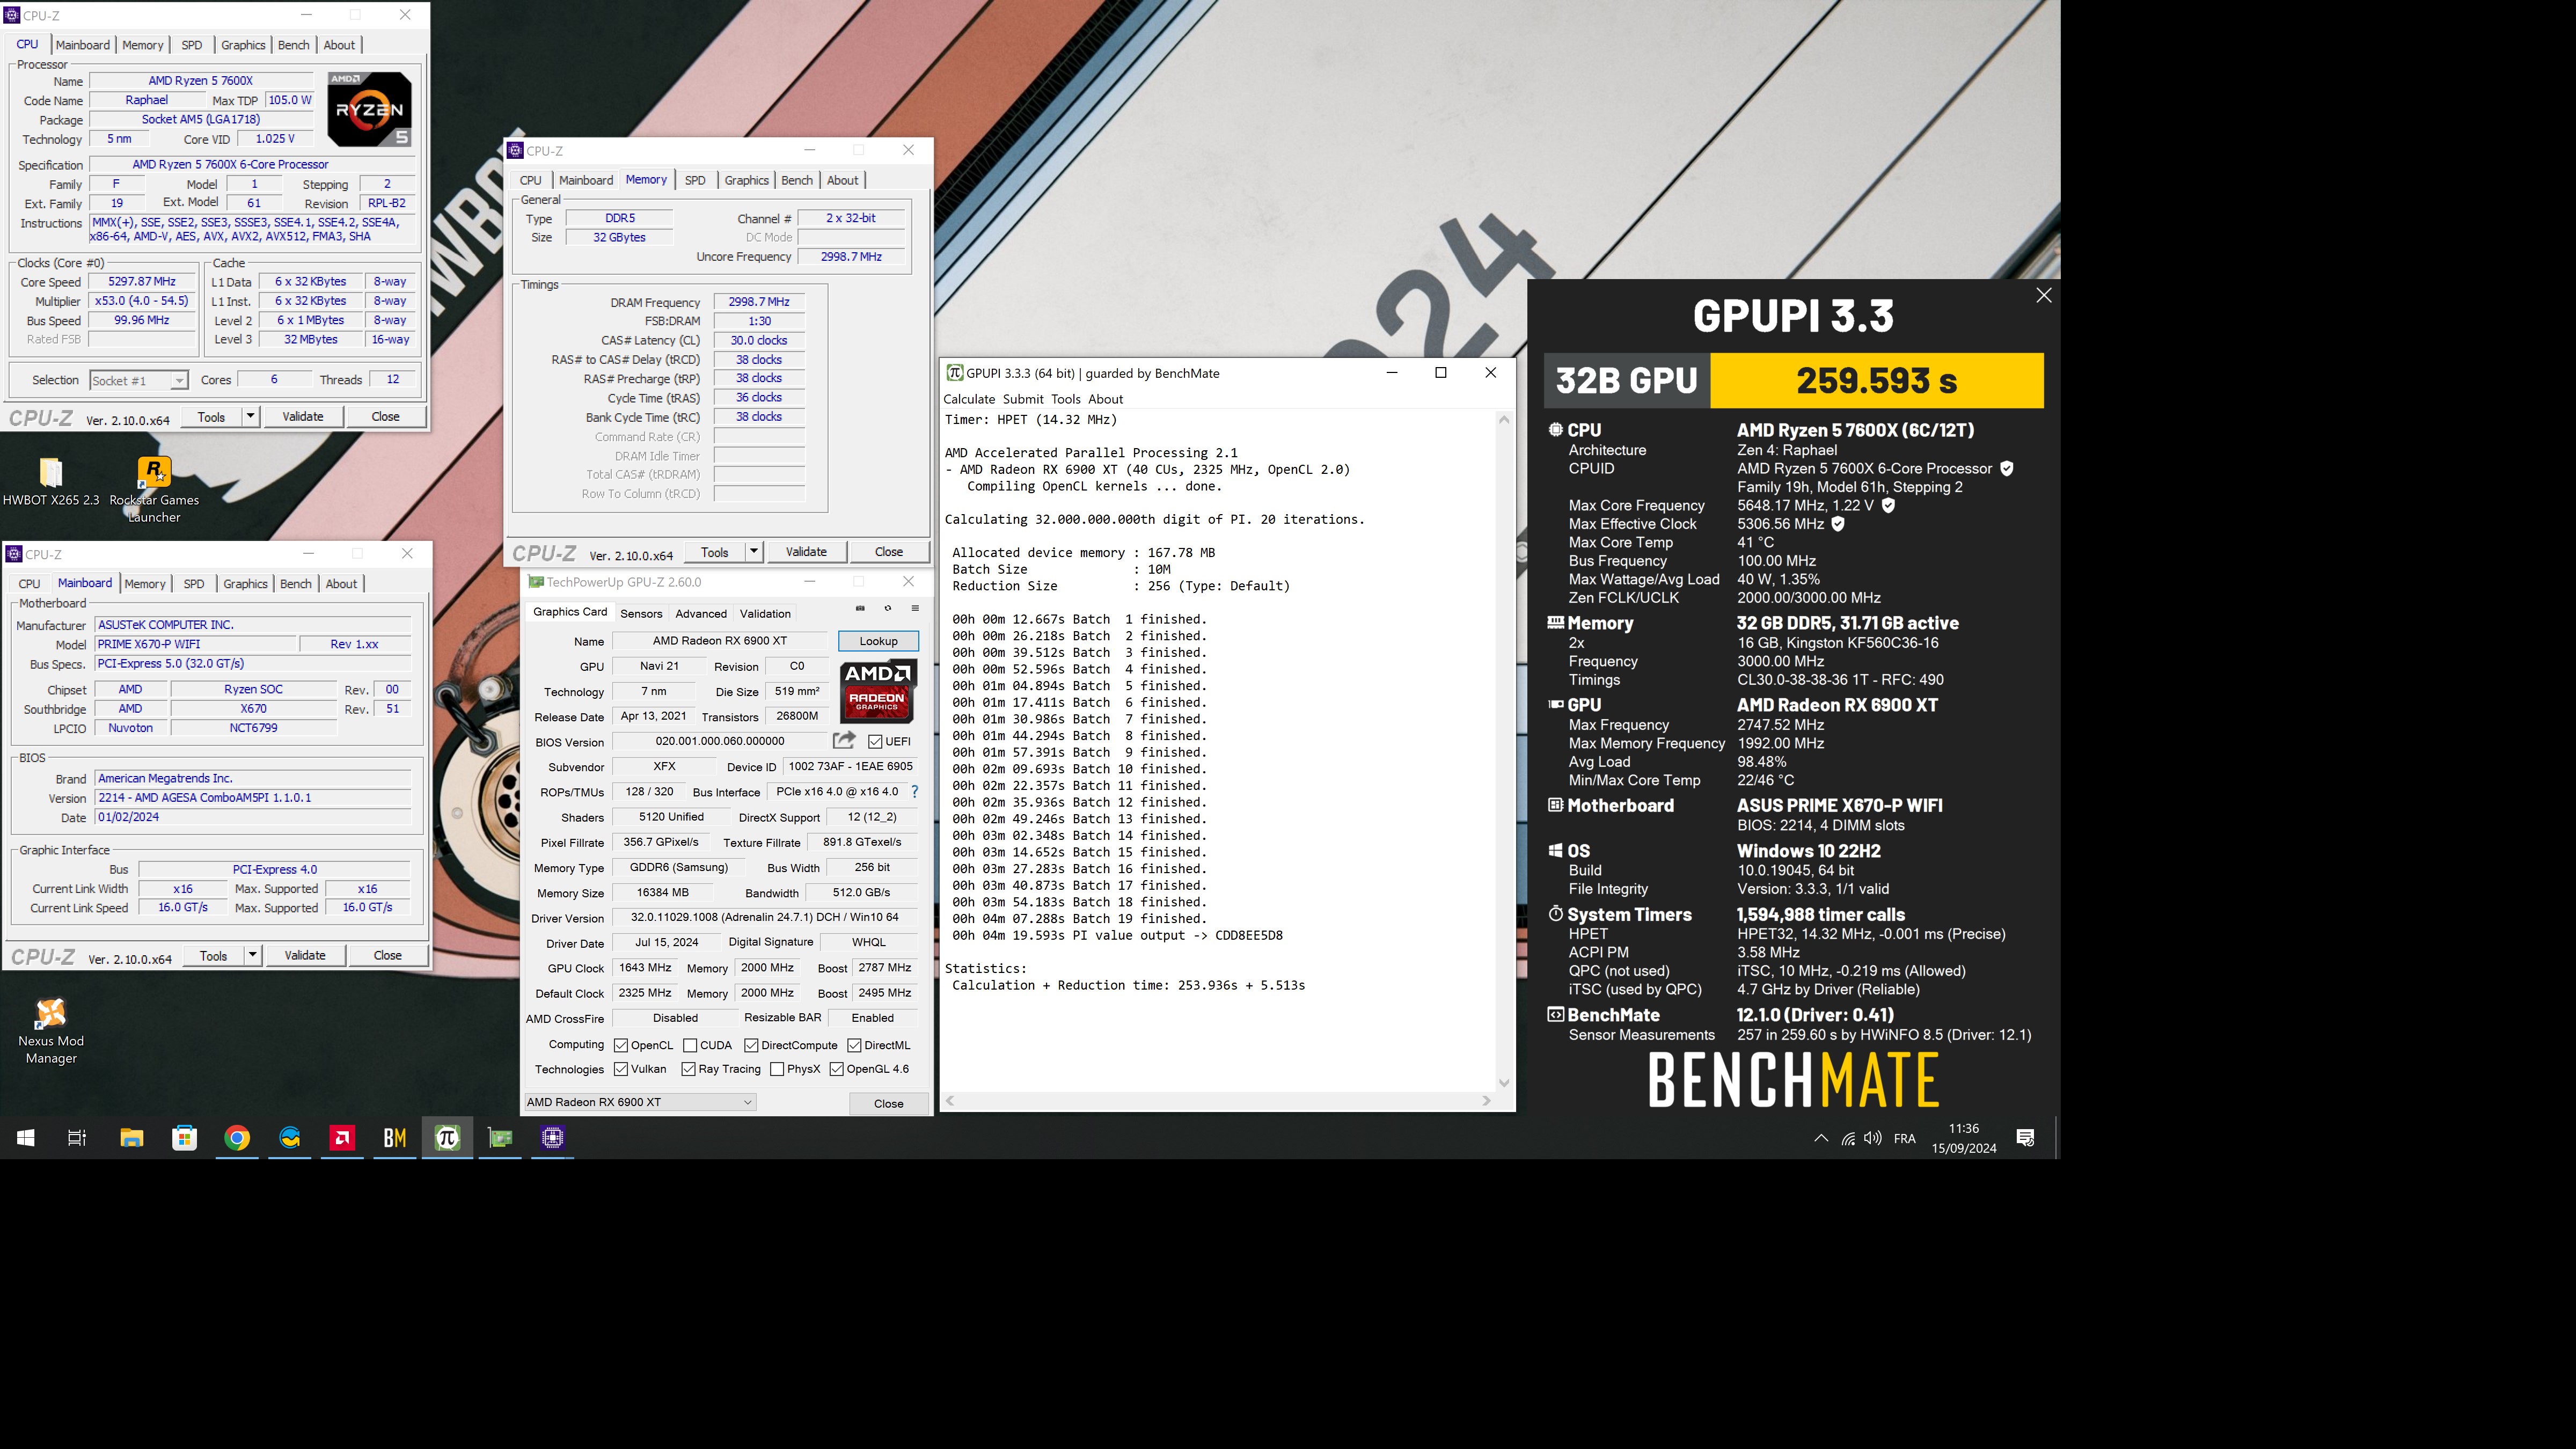Toggle the DirectCompute checkbox

coord(751,1045)
